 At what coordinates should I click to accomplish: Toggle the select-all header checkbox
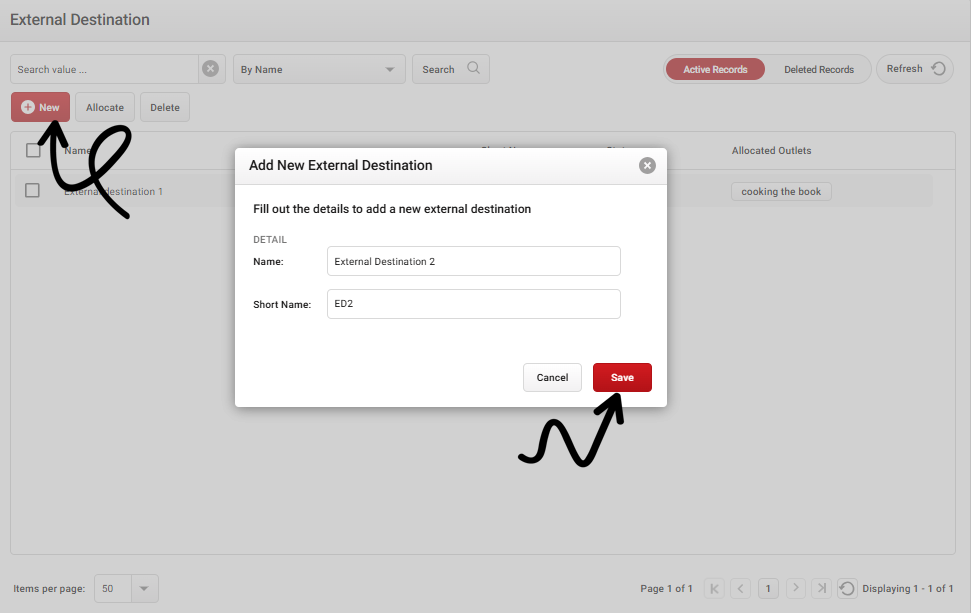pos(32,151)
